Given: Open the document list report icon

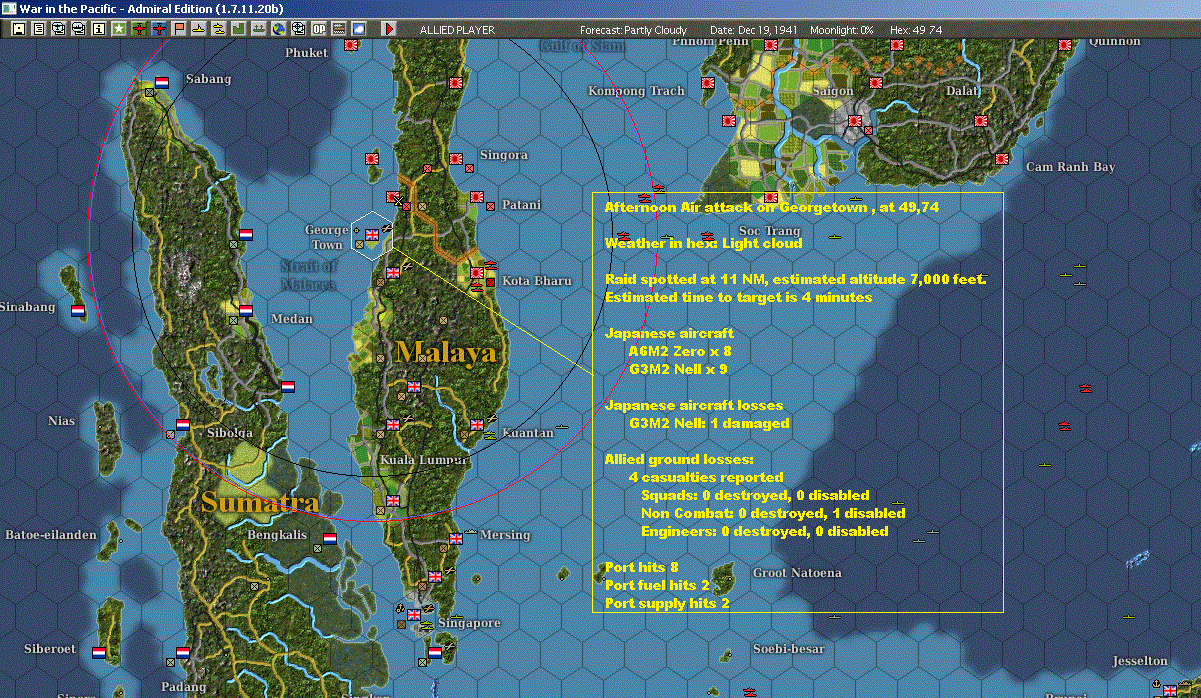Looking at the screenshot, I should click(x=39, y=29).
